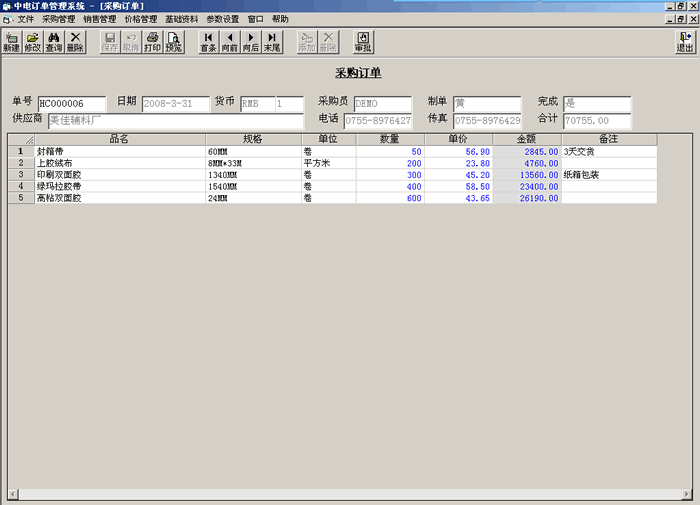The width and height of the screenshot is (700, 505).
Task: Click the 上胶绒布 product name cell
Action: [120, 163]
